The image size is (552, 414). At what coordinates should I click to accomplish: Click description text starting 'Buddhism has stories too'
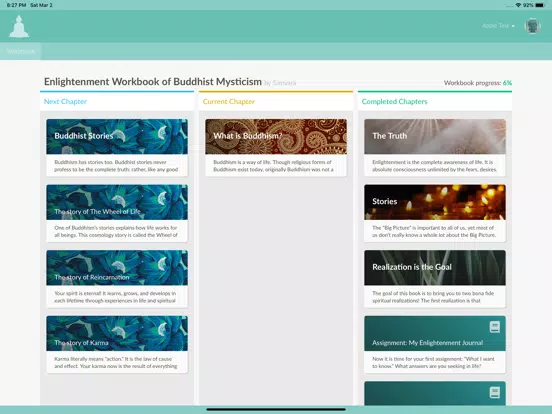tap(116, 166)
